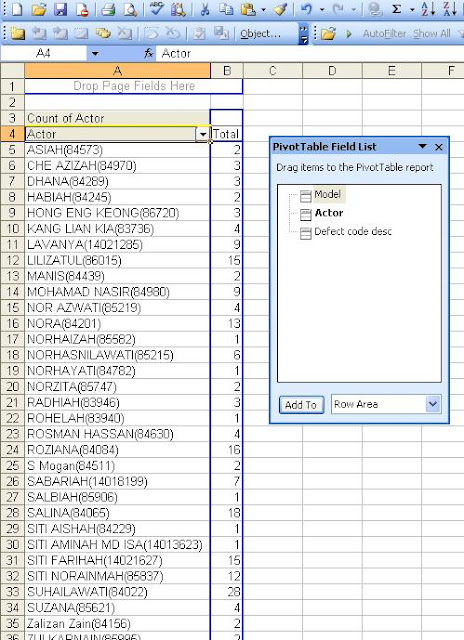464x640 pixels.
Task: Select cell NORHASNILAWATI(85215)
Action: 118,355
